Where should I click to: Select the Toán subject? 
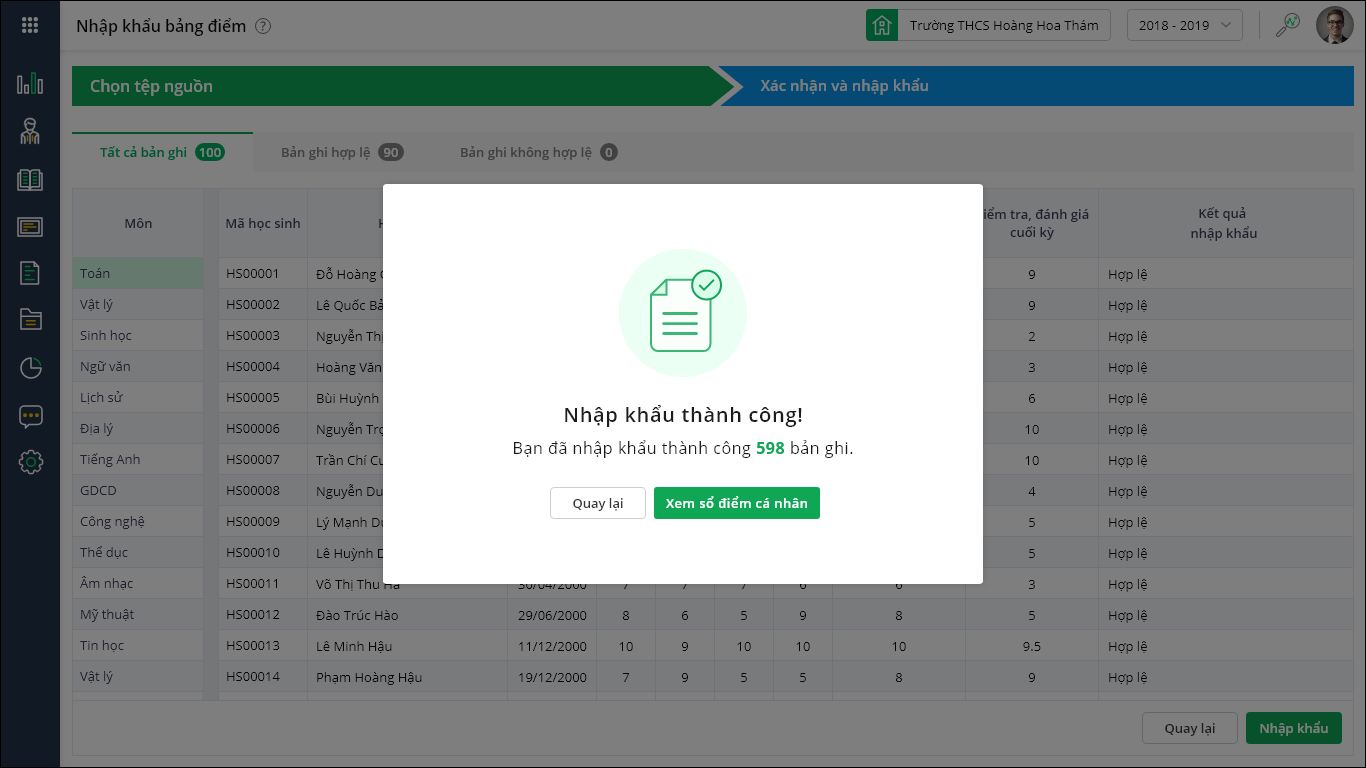point(138,274)
